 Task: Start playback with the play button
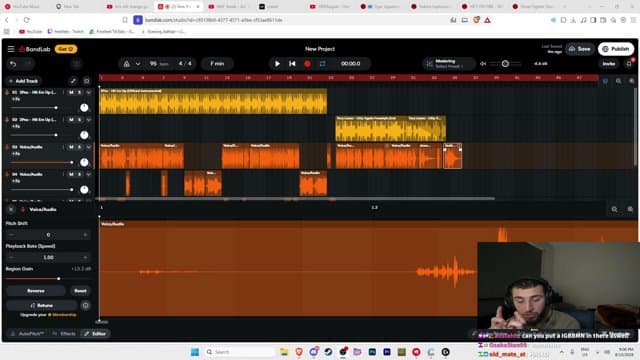277,64
